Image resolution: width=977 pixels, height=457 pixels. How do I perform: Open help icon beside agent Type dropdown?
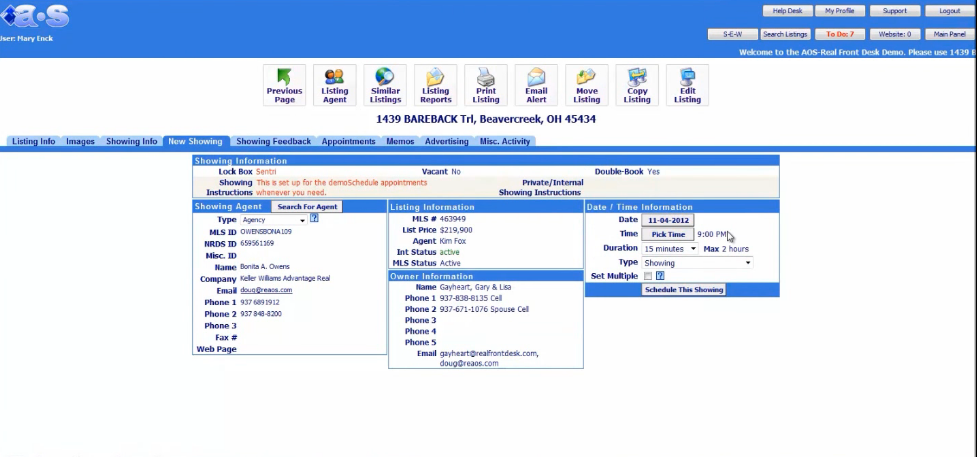[x=314, y=218]
